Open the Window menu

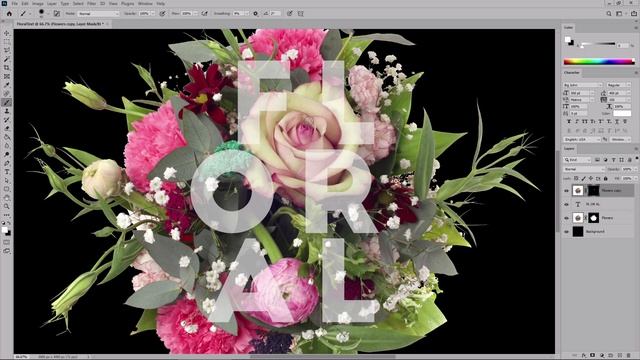pos(145,3)
